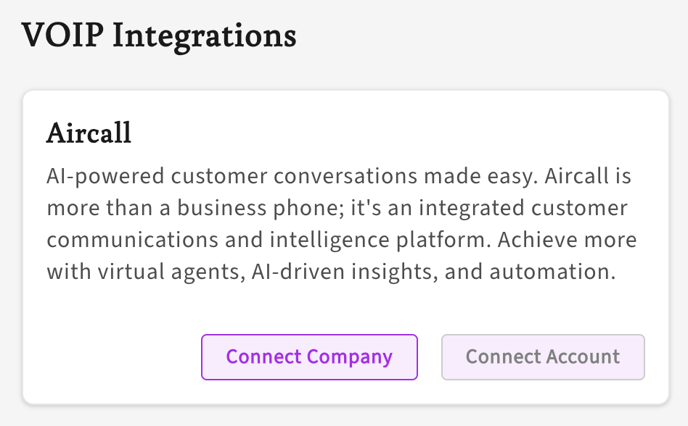
Task: Click the Connect Company button
Action: (x=309, y=357)
